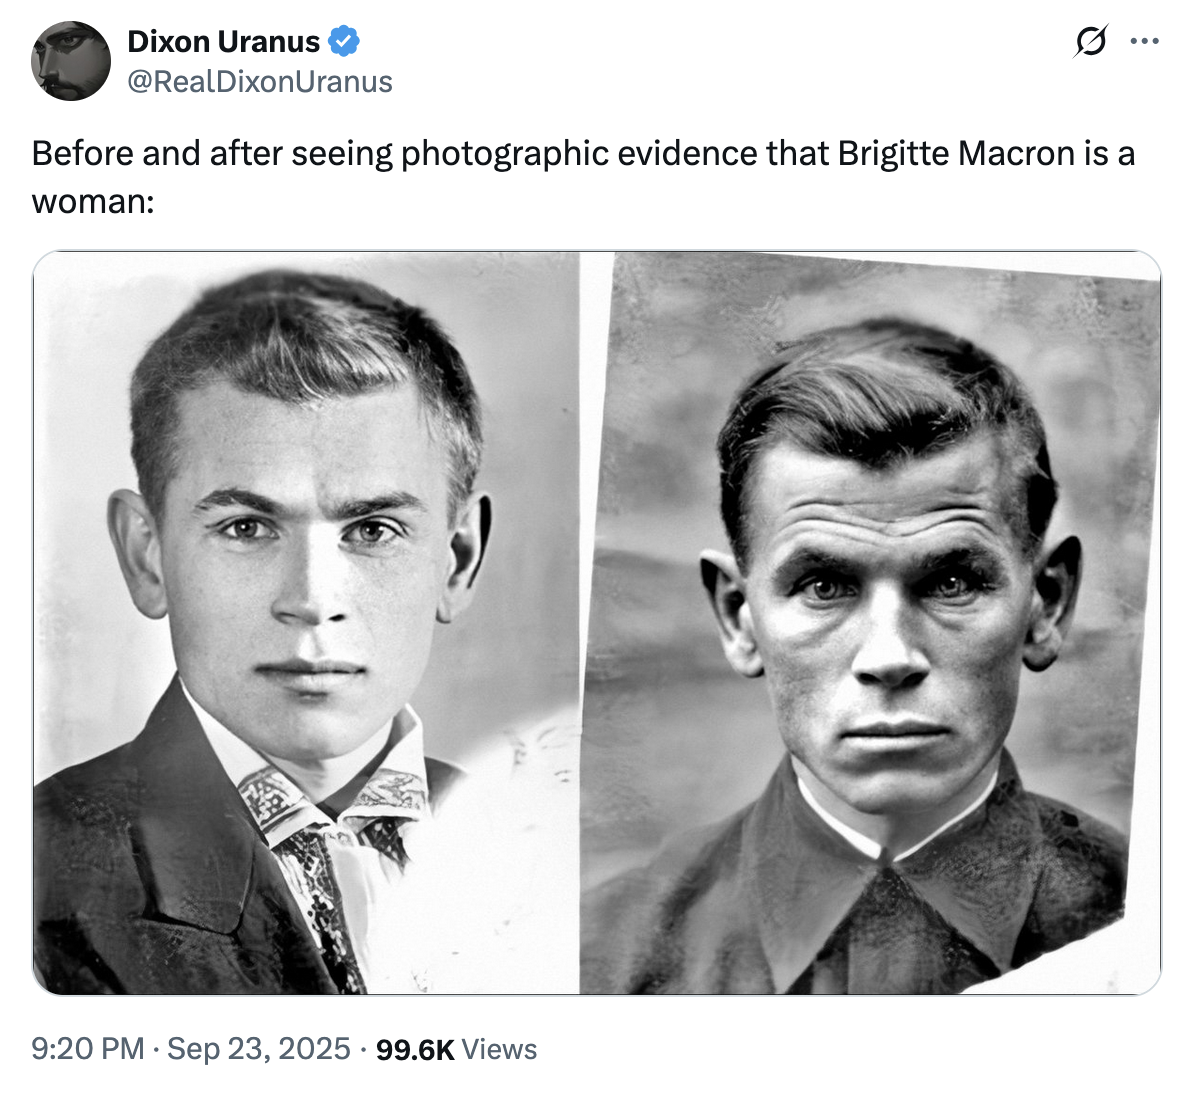Viewport: 1182px width, 1096px height.
Task: Open the left portrait photo
Action: point(305,622)
